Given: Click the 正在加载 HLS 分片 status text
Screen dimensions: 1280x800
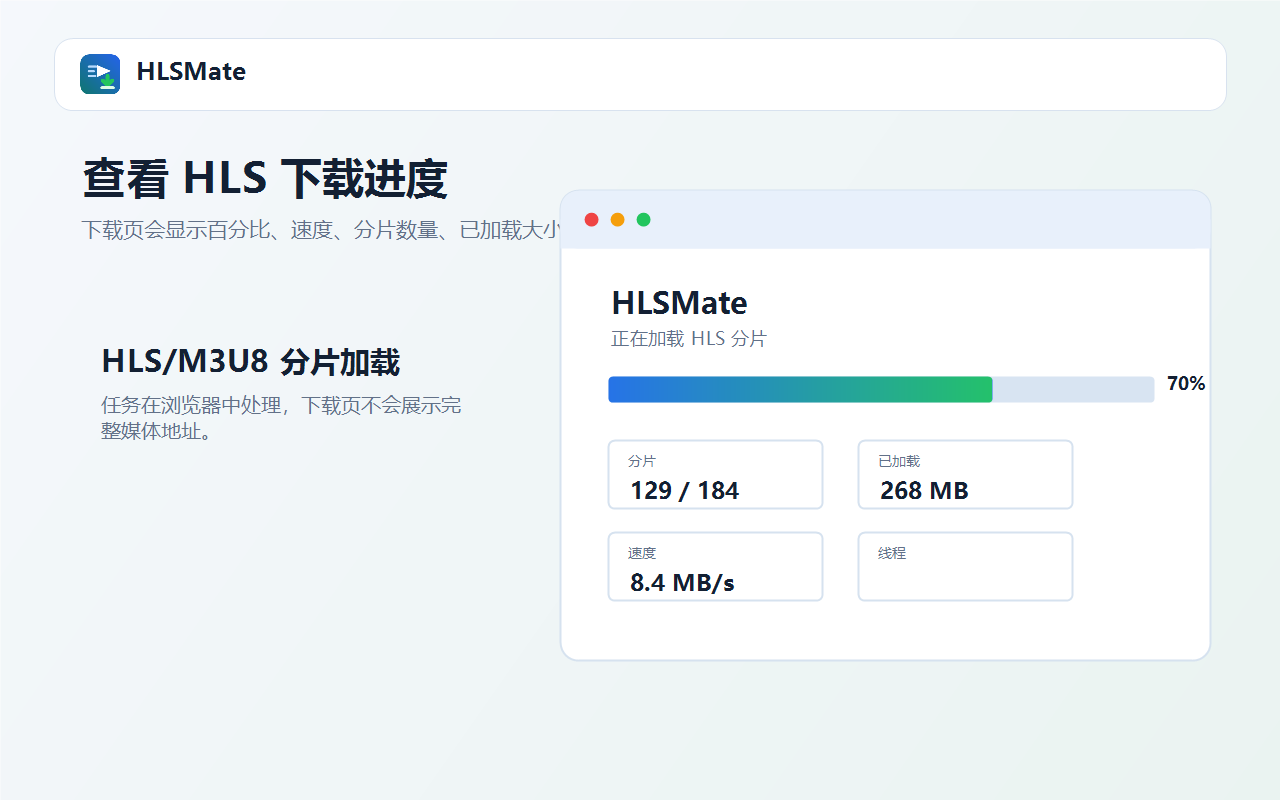Looking at the screenshot, I should [689, 339].
